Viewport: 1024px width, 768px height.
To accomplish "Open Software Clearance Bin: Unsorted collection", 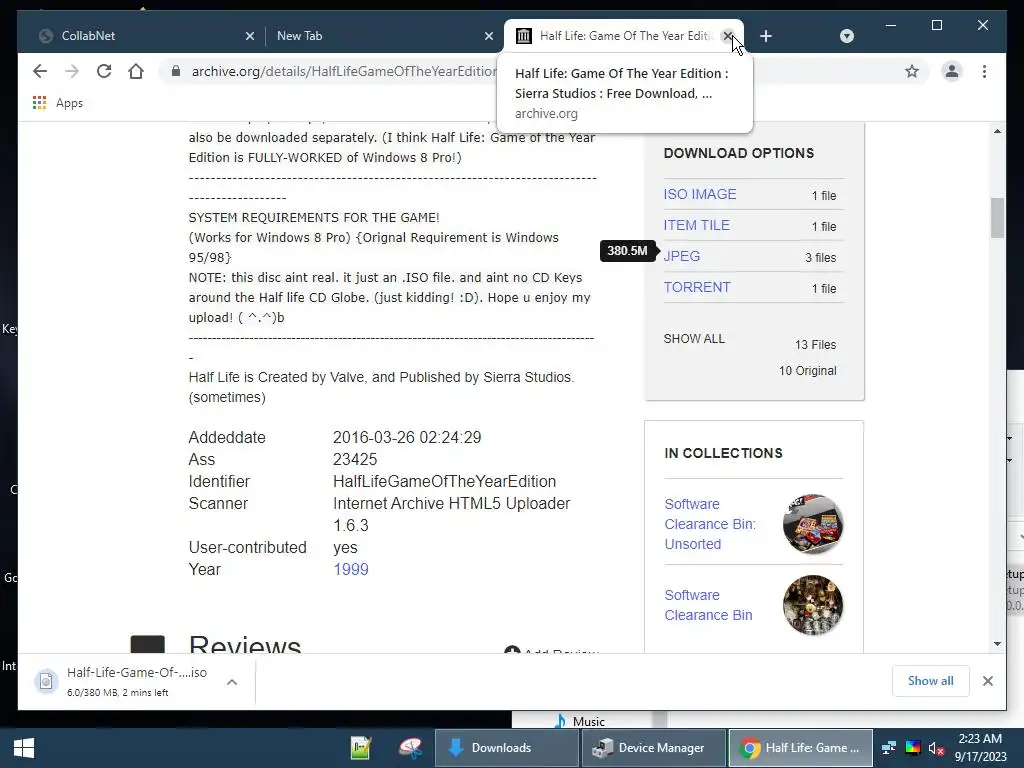I will point(710,524).
